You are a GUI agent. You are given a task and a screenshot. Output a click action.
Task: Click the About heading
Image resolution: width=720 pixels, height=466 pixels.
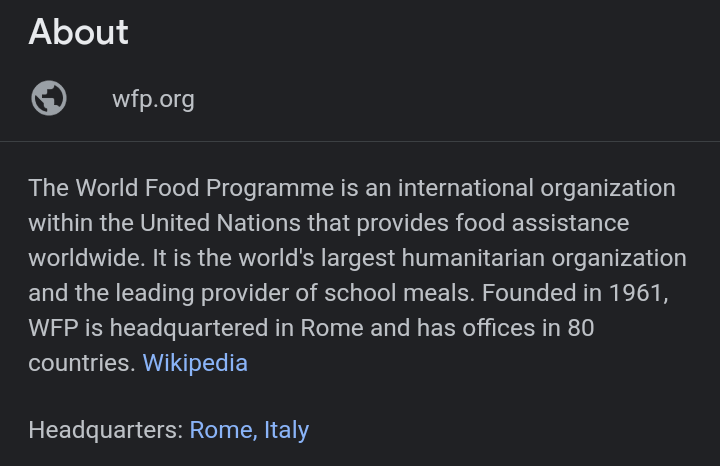[x=78, y=32]
